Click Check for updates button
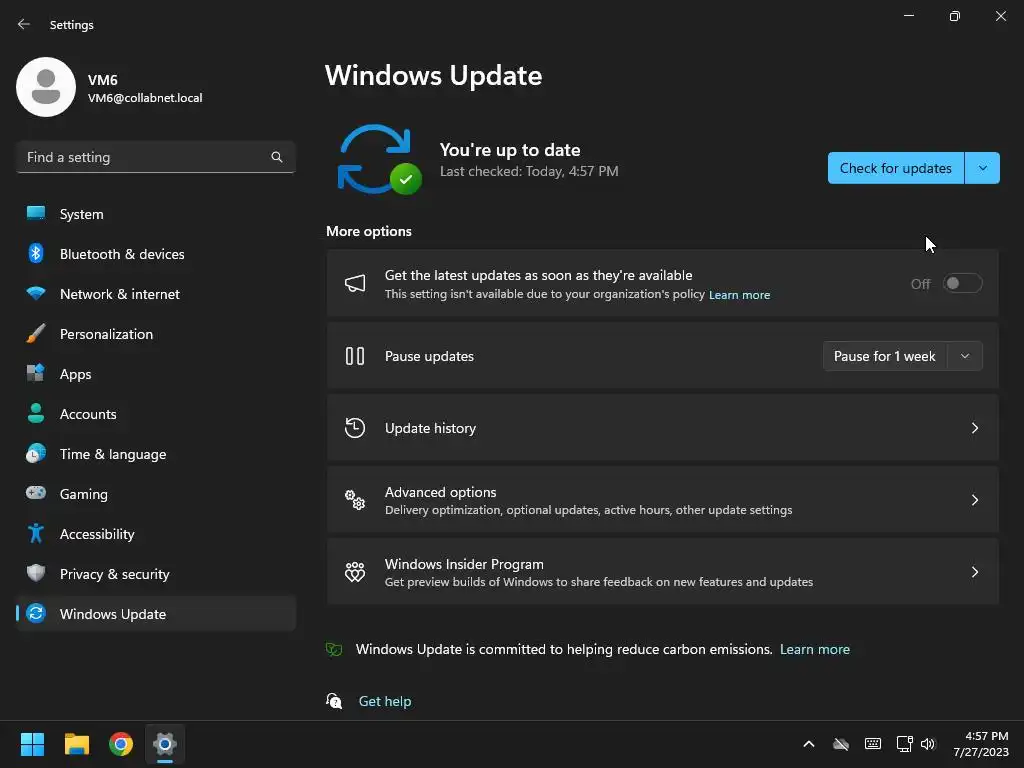 [x=895, y=168]
